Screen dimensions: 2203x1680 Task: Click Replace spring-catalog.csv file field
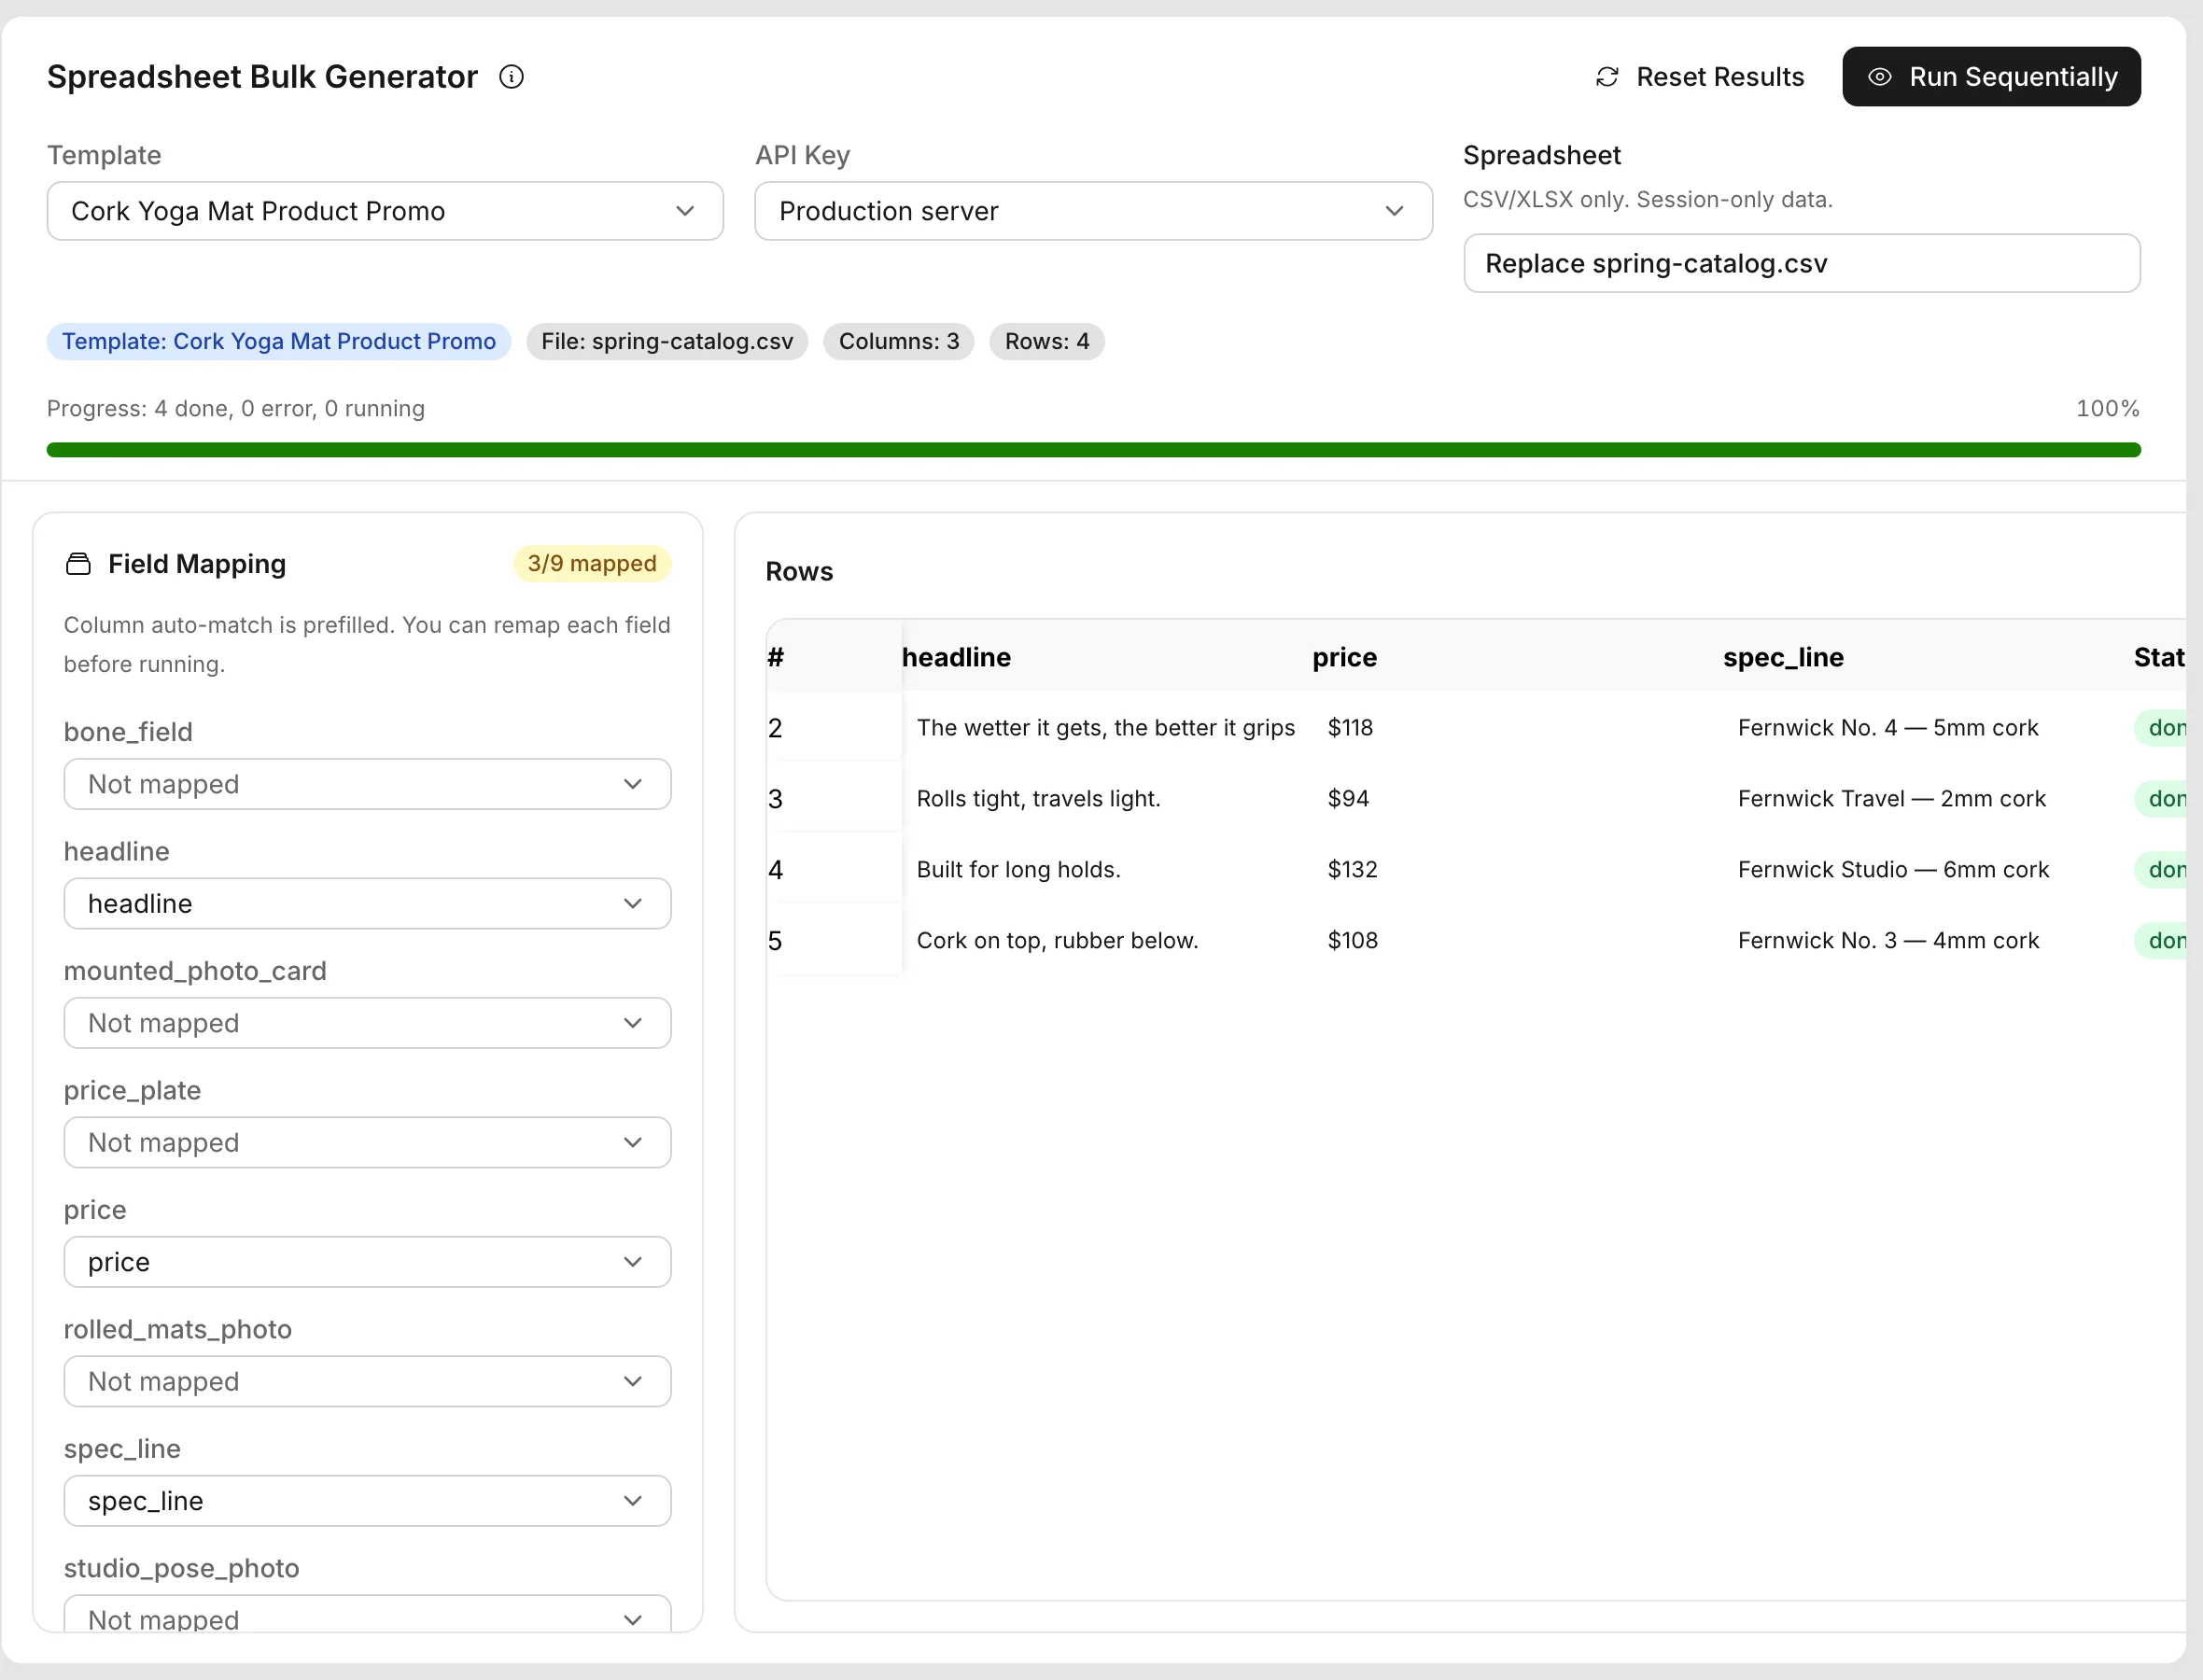tap(1801, 264)
